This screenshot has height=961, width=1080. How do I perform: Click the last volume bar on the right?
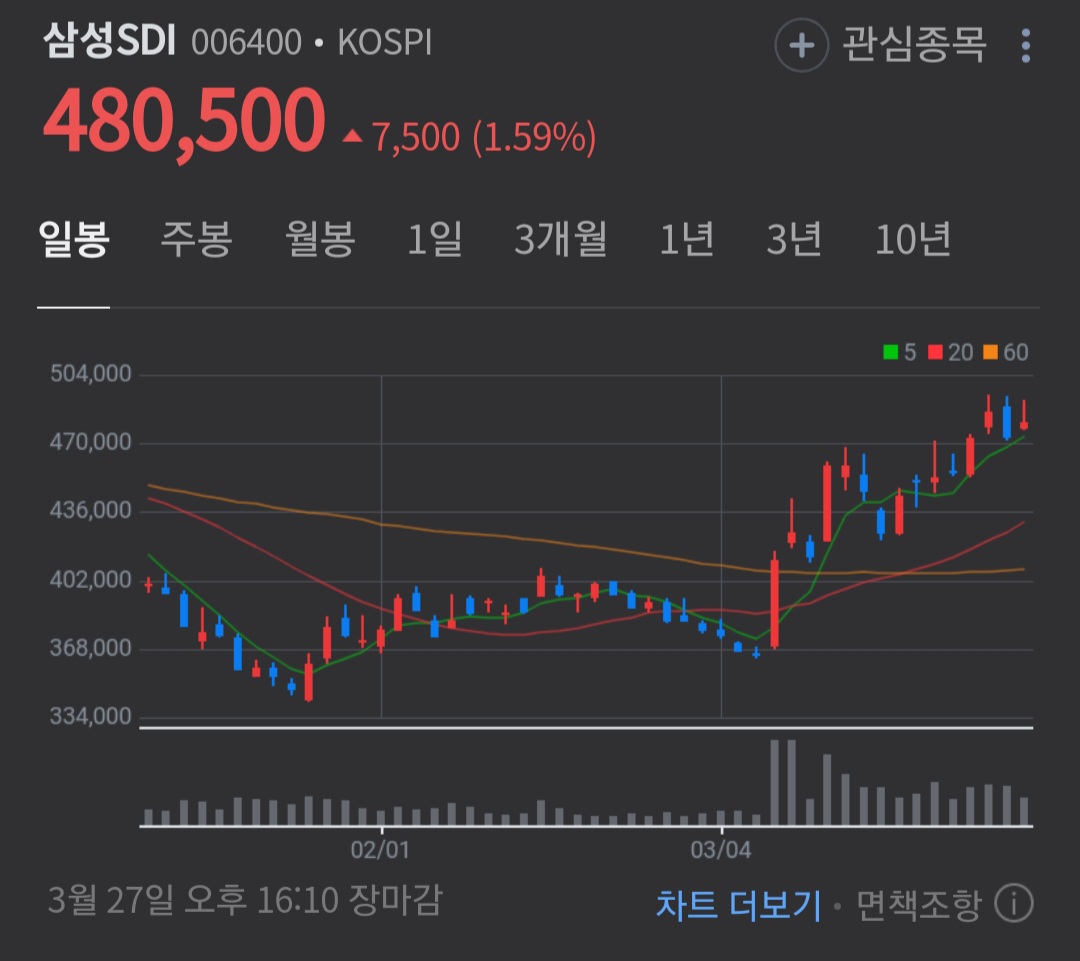1024,811
